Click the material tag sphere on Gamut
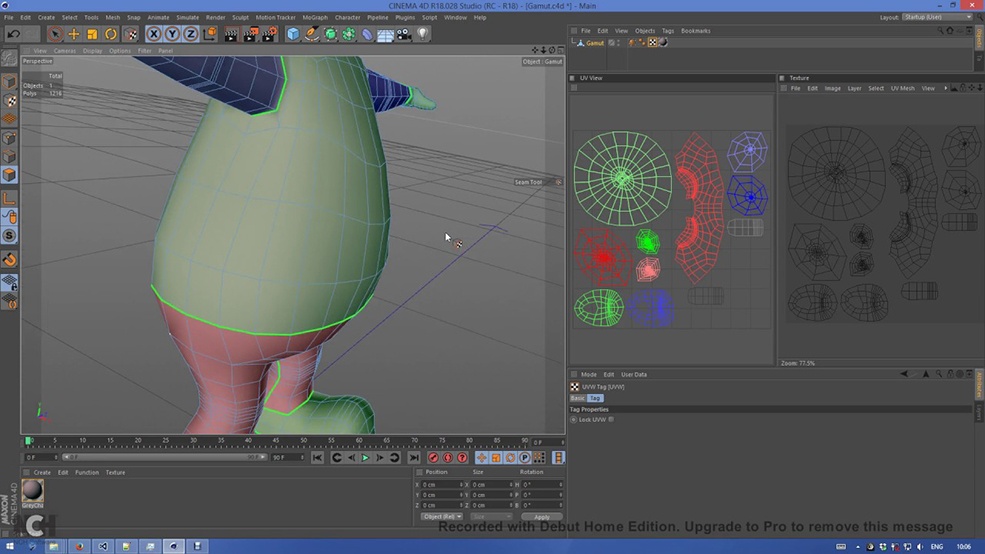This screenshot has width=985, height=554. click(x=663, y=43)
